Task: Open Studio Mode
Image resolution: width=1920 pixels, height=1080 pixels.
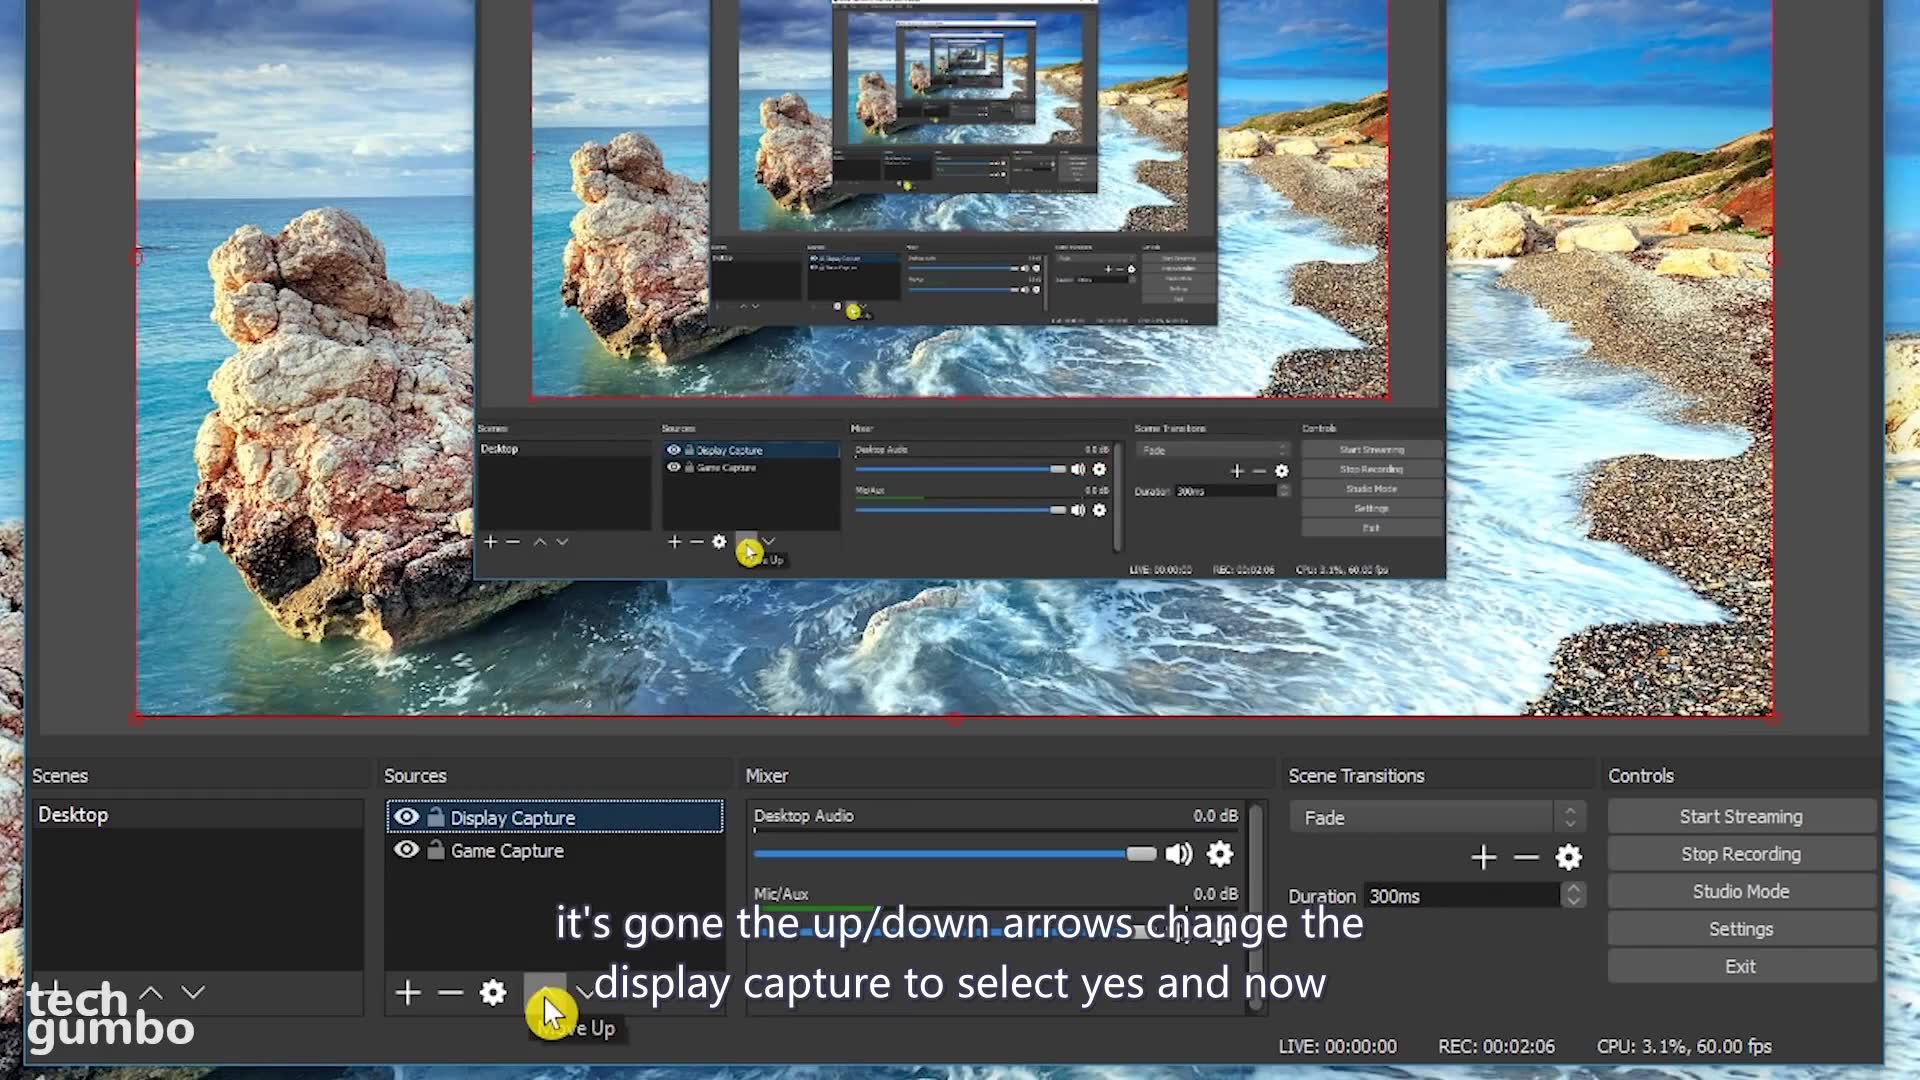Action: tap(1740, 891)
